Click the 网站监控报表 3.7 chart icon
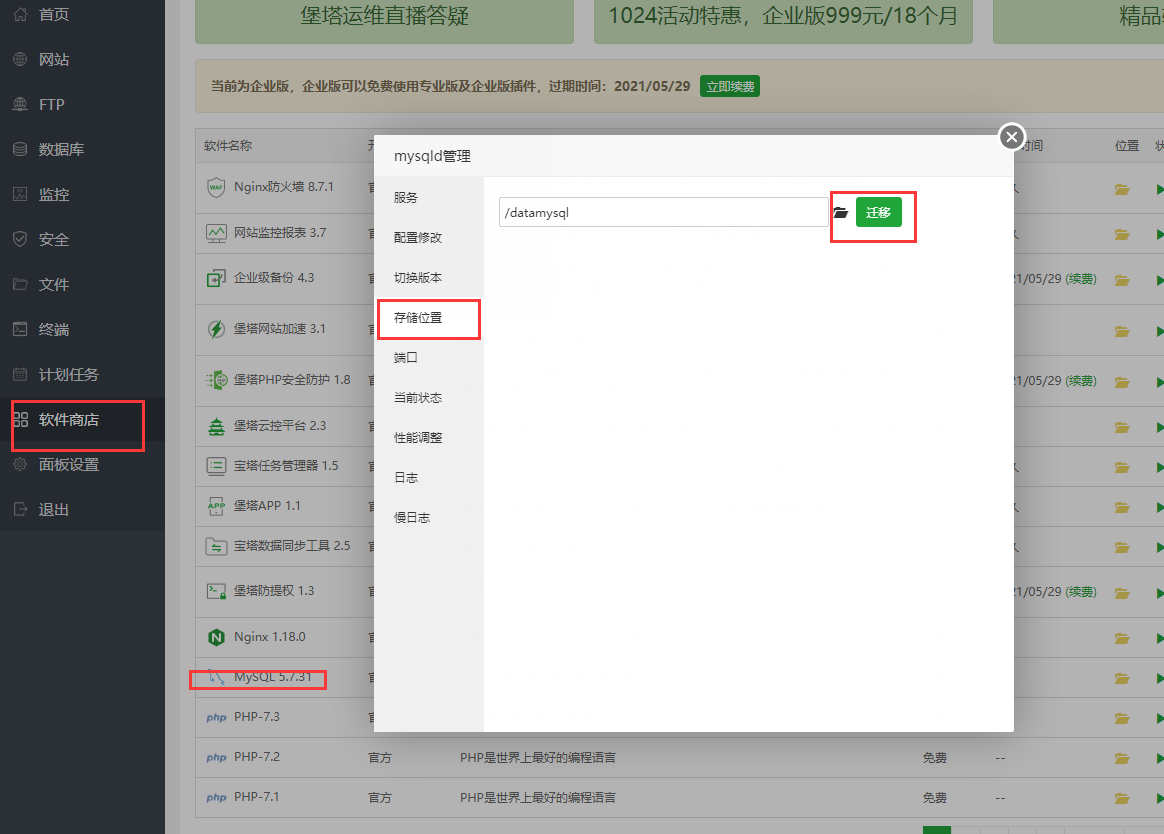This screenshot has width=1164, height=834. coord(216,233)
